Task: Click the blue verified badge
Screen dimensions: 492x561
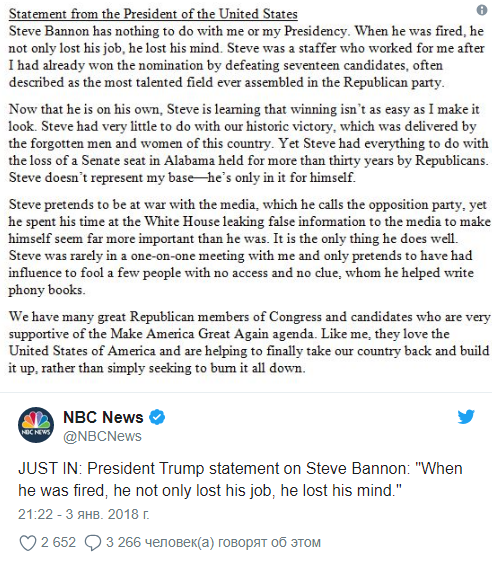Action: (157, 417)
